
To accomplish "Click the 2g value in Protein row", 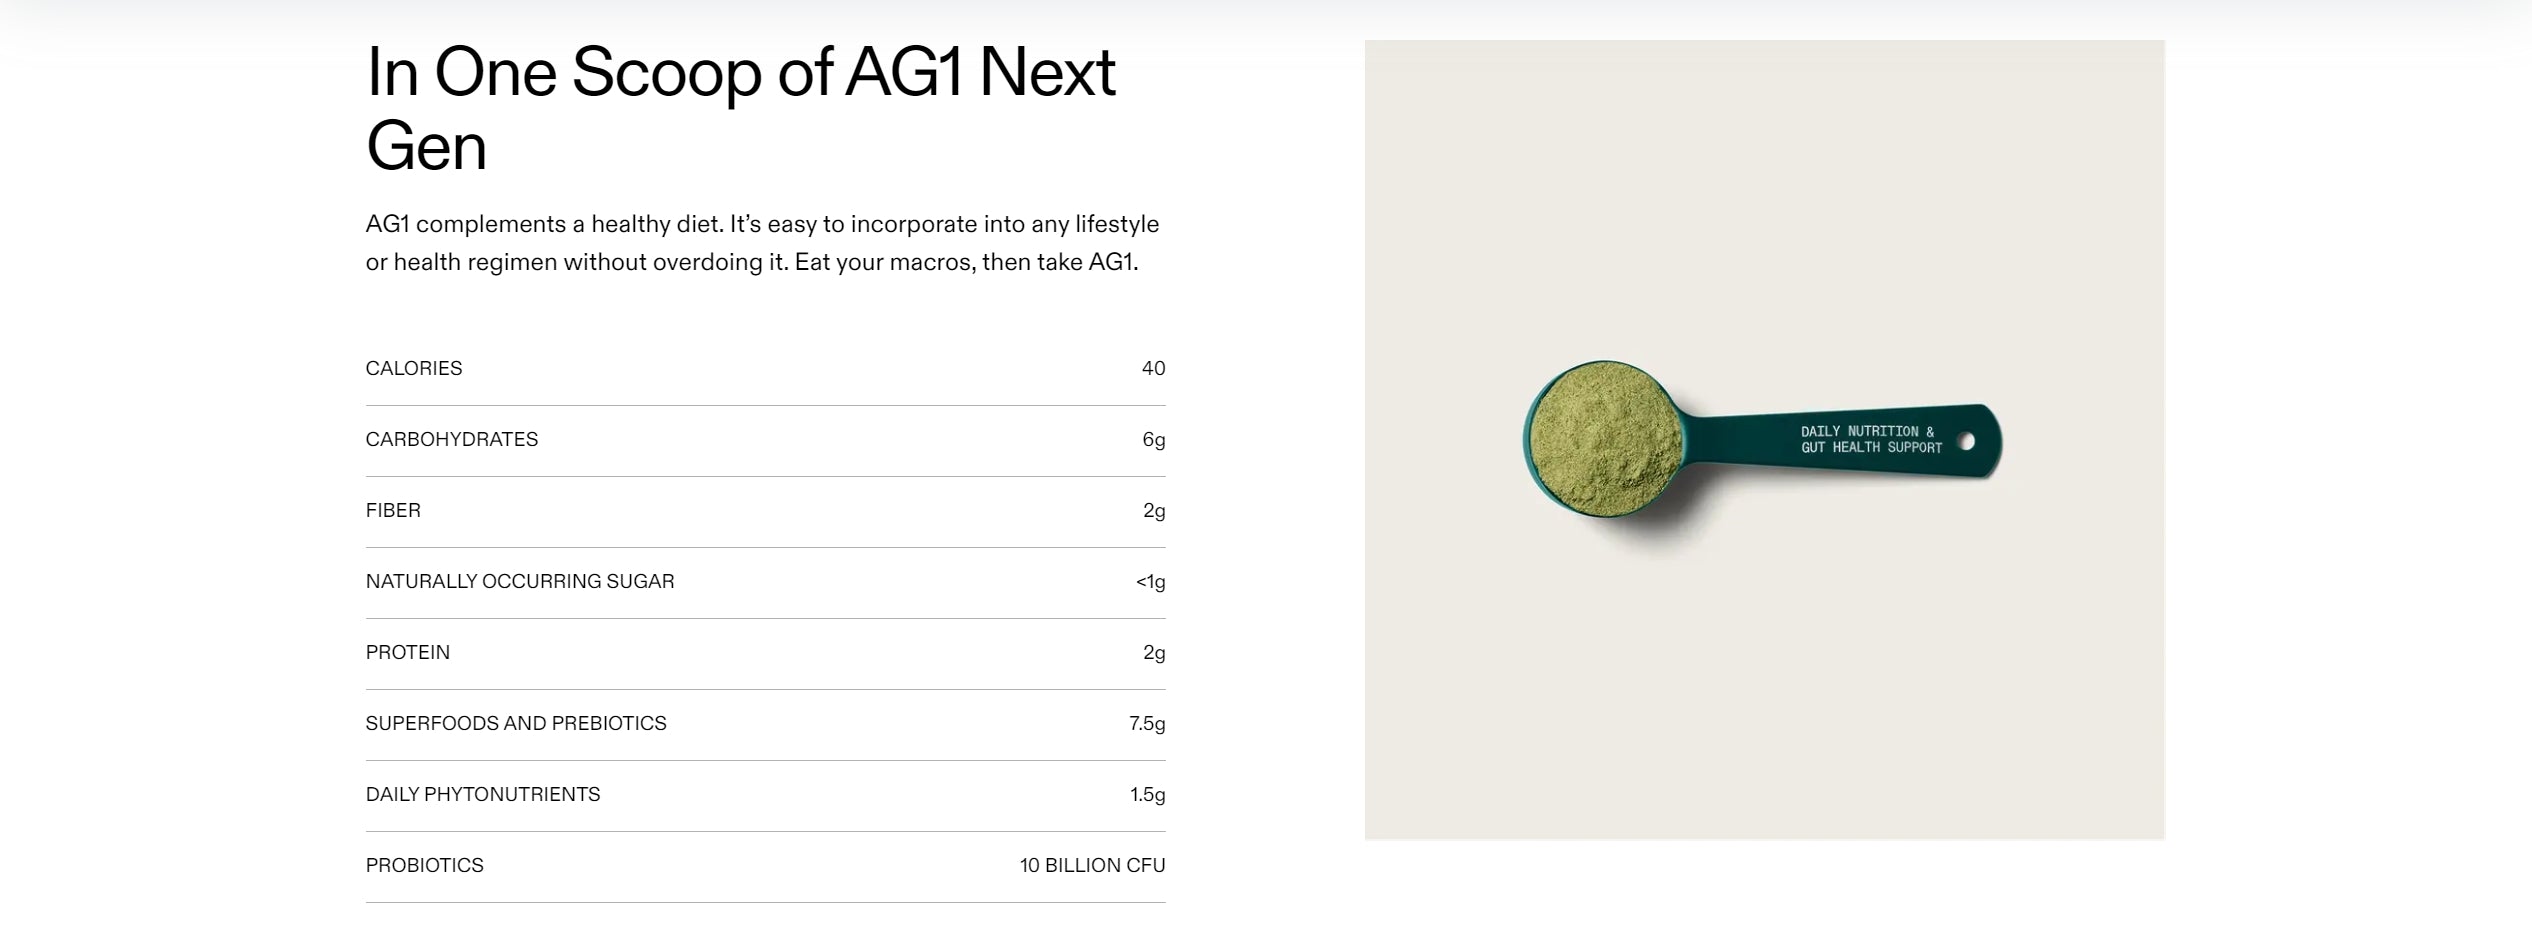I will click(x=1154, y=652).
